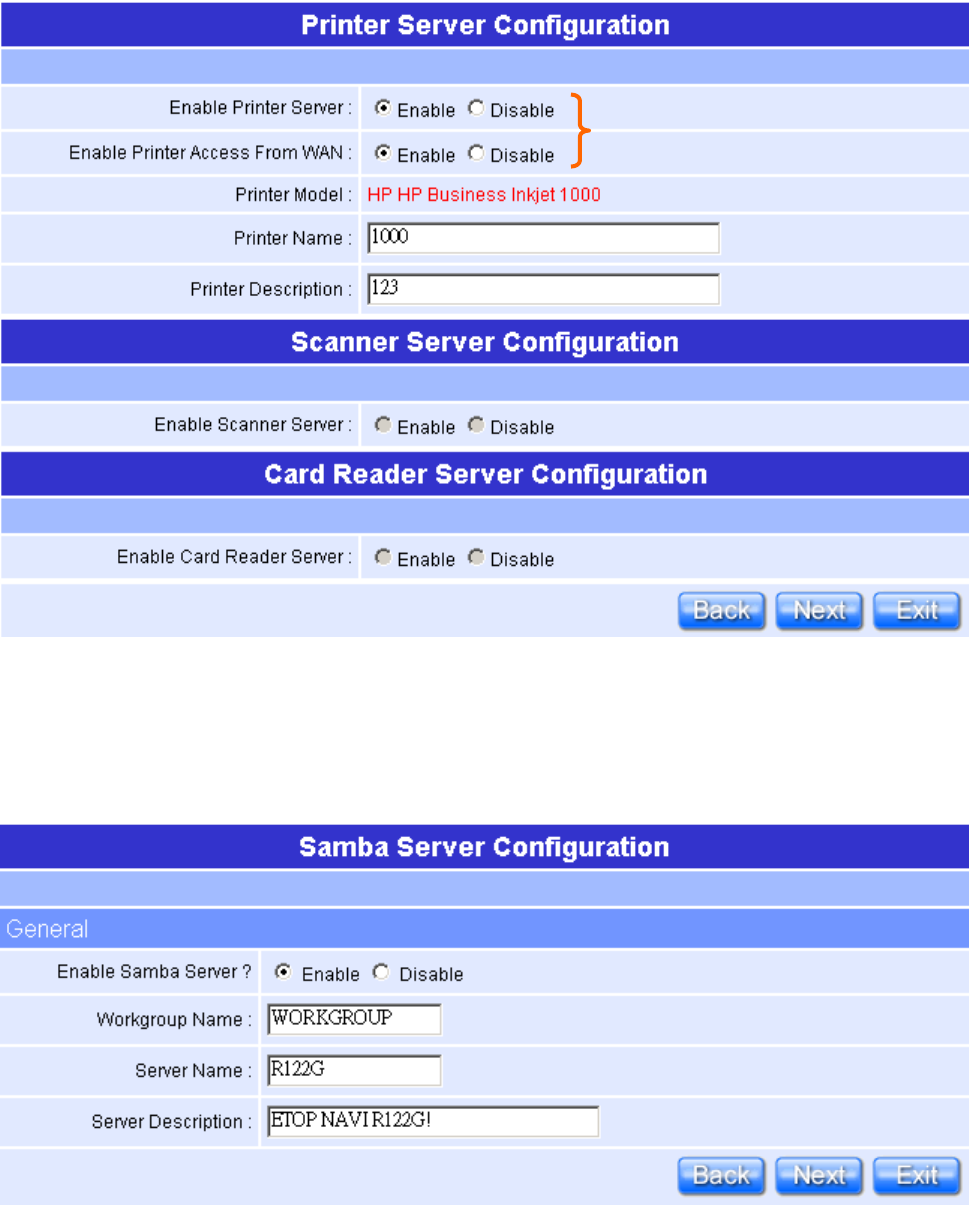Click the Workgroup Name label
The image size is (969, 1205).
point(174,1020)
